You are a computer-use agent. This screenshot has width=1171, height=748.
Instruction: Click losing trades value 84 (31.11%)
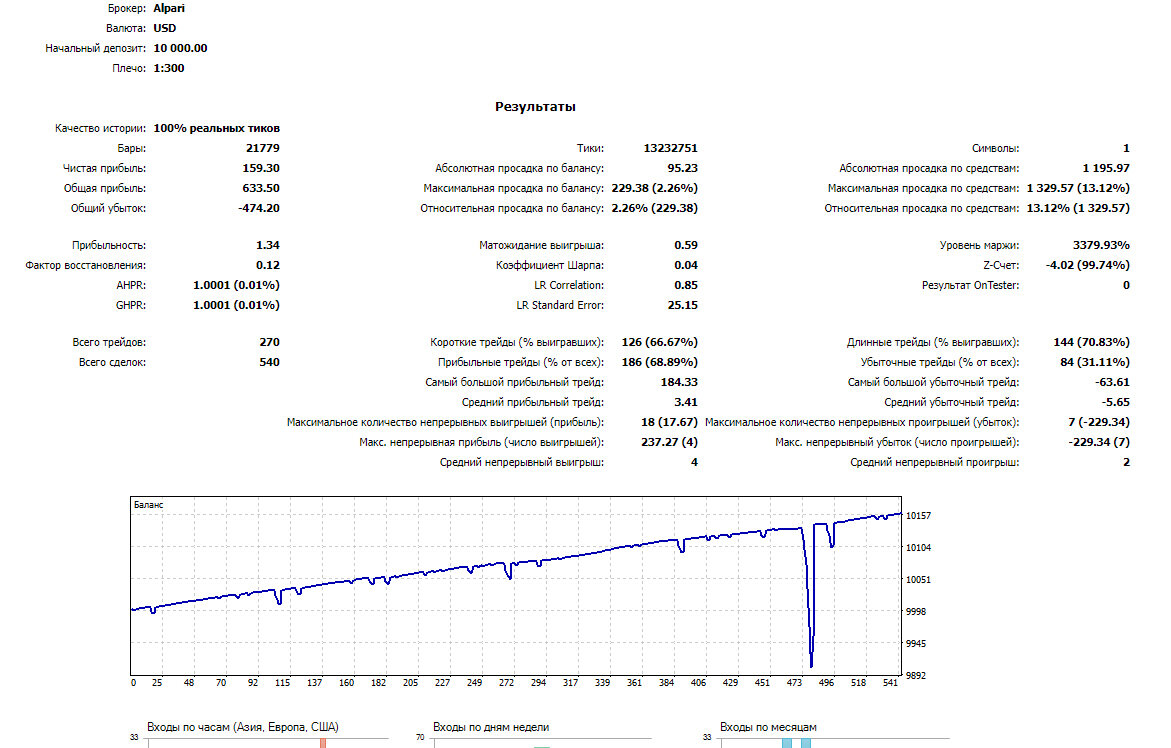(1094, 362)
